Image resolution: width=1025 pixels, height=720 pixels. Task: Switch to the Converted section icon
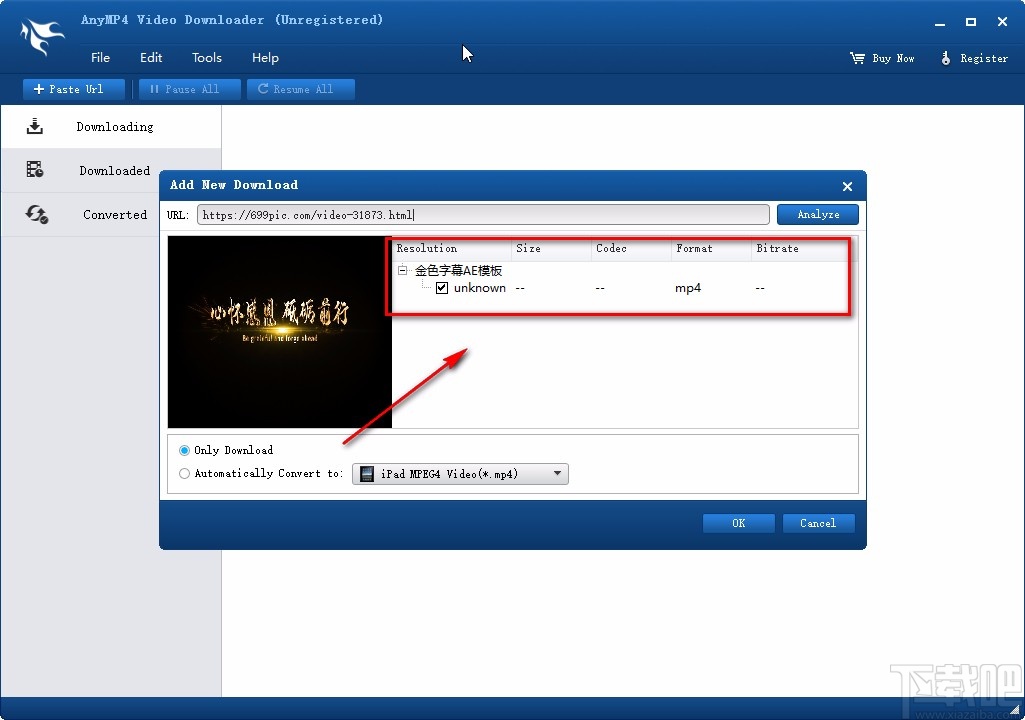pyautogui.click(x=35, y=214)
